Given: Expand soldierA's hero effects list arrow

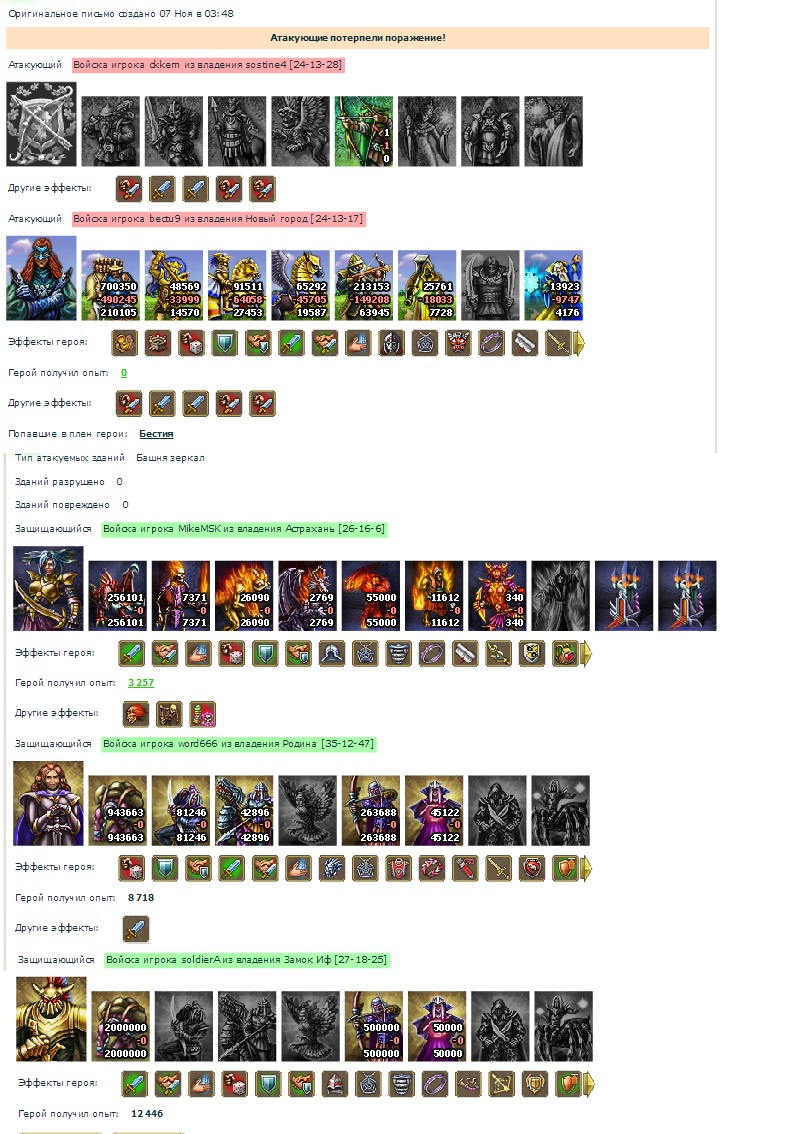Looking at the screenshot, I should click(x=589, y=1083).
